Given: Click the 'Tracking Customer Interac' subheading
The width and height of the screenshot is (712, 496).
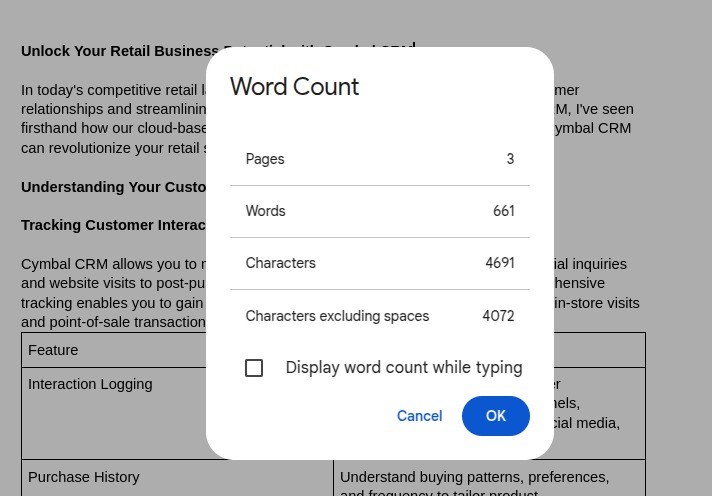Looking at the screenshot, I should [113, 225].
